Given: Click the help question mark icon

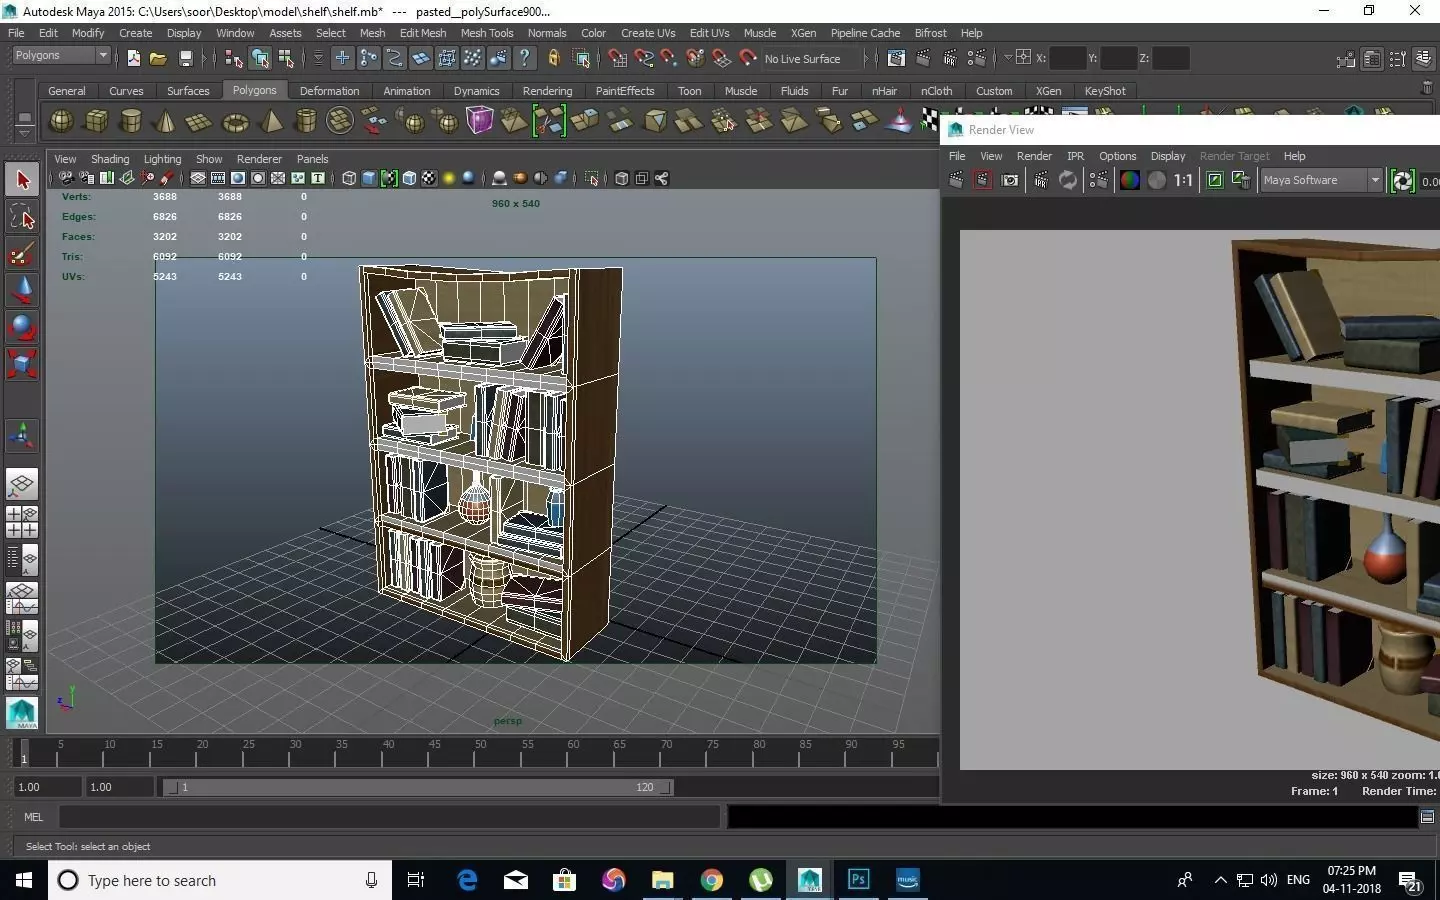Looking at the screenshot, I should pyautogui.click(x=525, y=58).
